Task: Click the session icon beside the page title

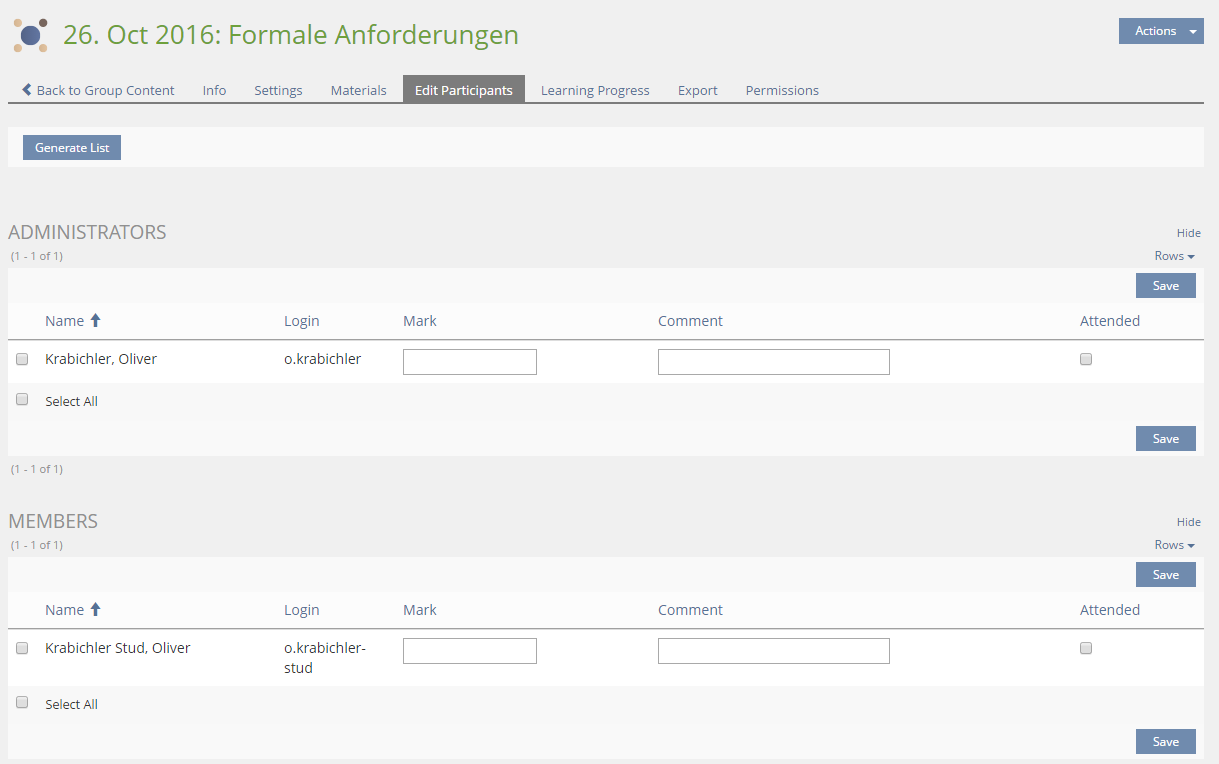Action: coord(30,35)
